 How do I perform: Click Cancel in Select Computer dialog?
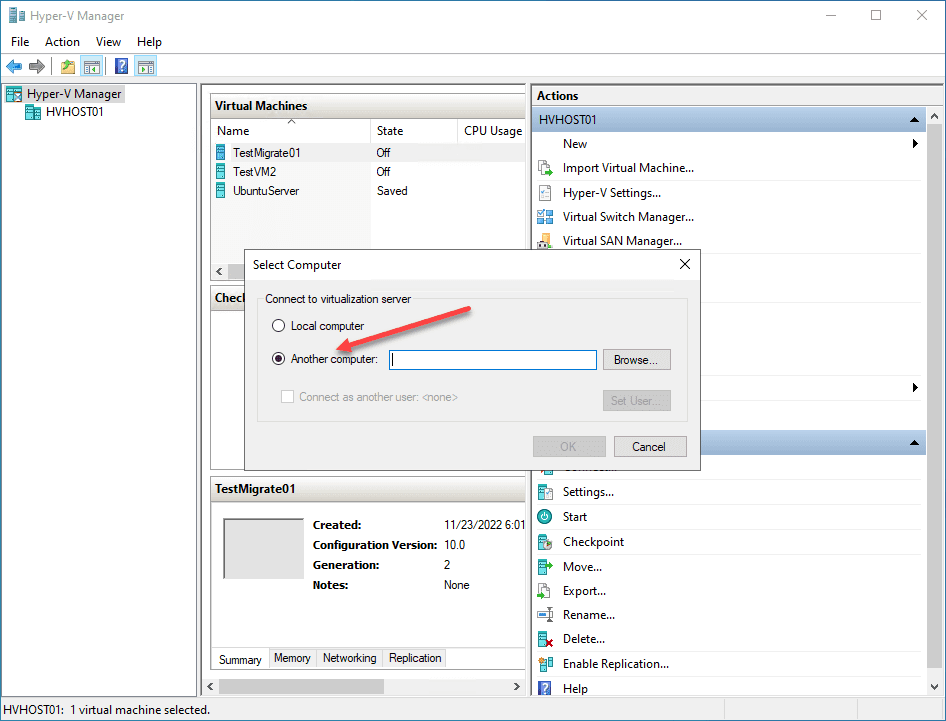(650, 447)
